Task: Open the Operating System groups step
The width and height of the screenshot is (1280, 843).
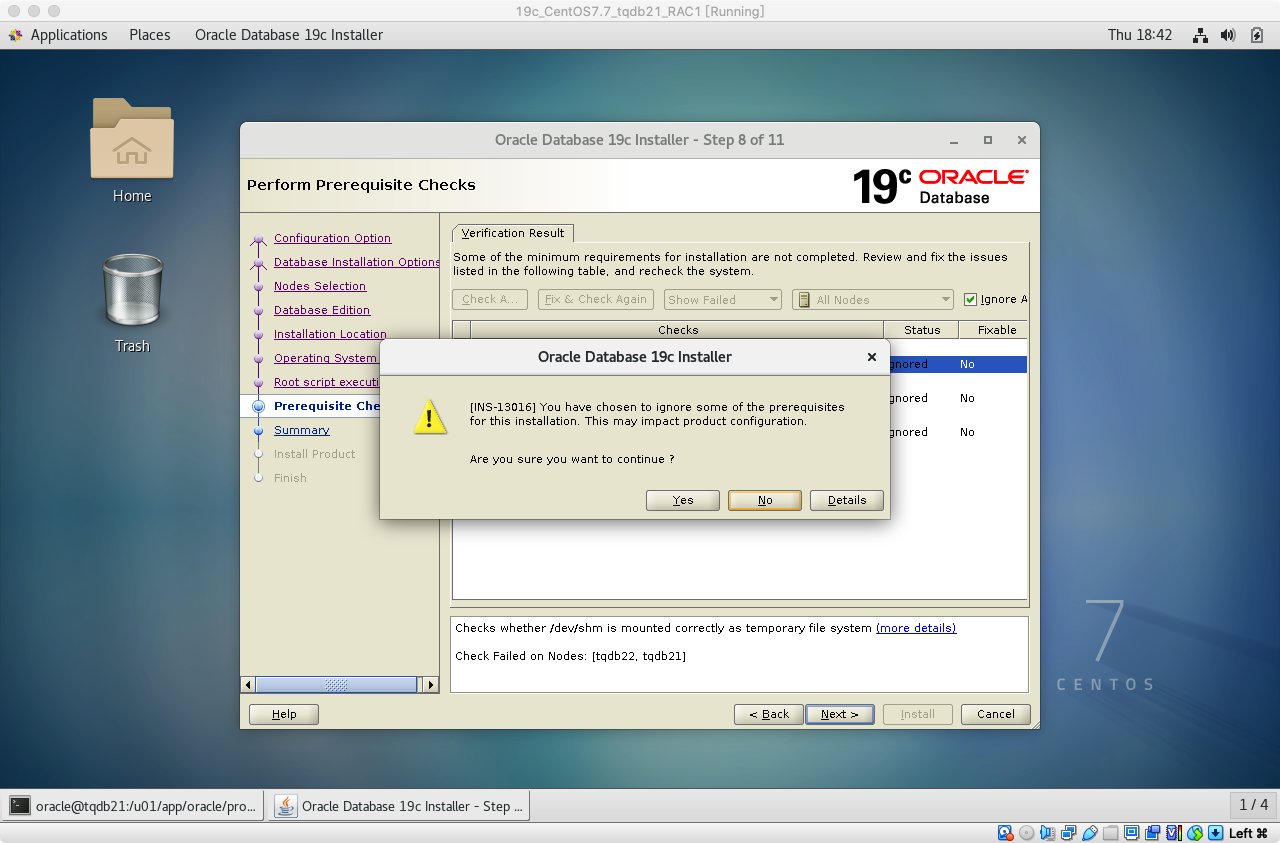Action: pyautogui.click(x=326, y=358)
